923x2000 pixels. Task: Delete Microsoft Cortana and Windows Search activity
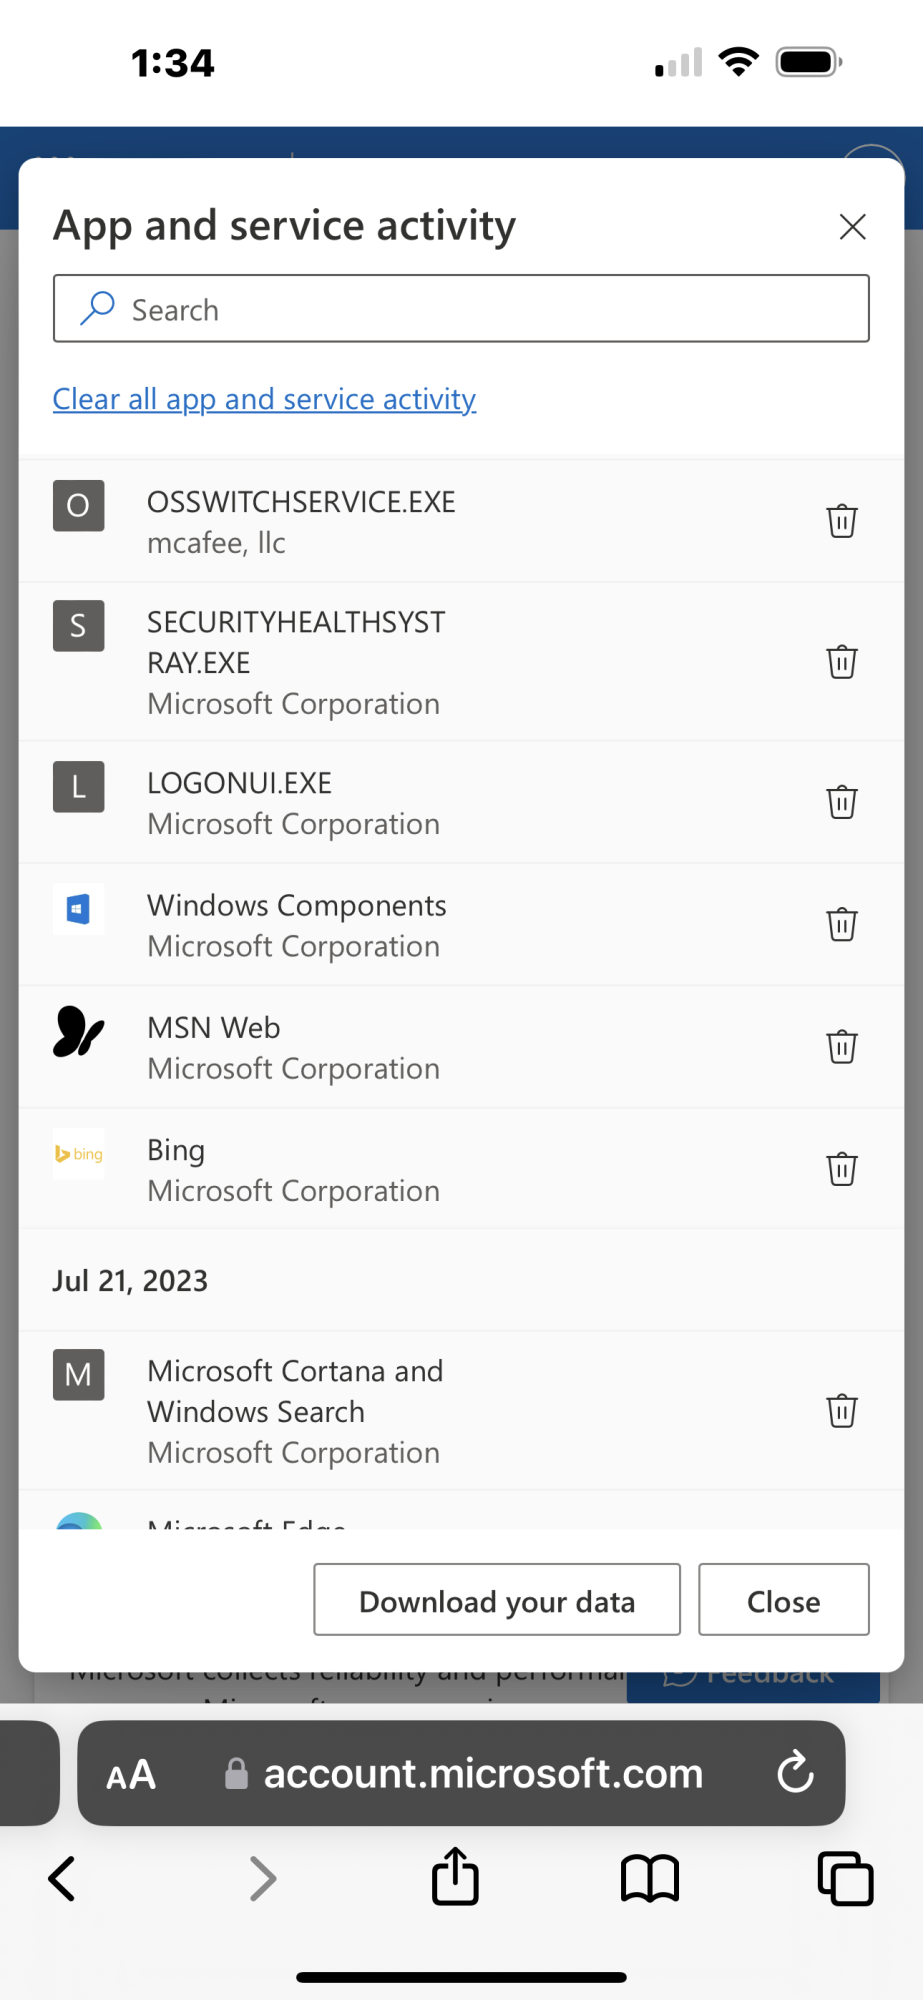842,1411
